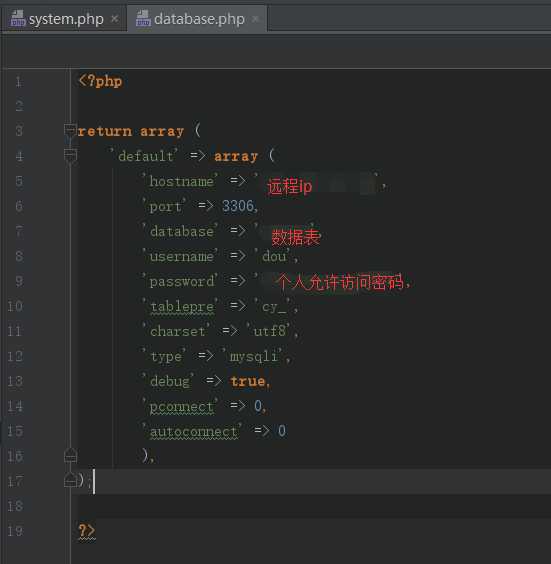This screenshot has width=551, height=564.
Task: Collapse the 'return array' code block on line 3
Action: [70, 131]
